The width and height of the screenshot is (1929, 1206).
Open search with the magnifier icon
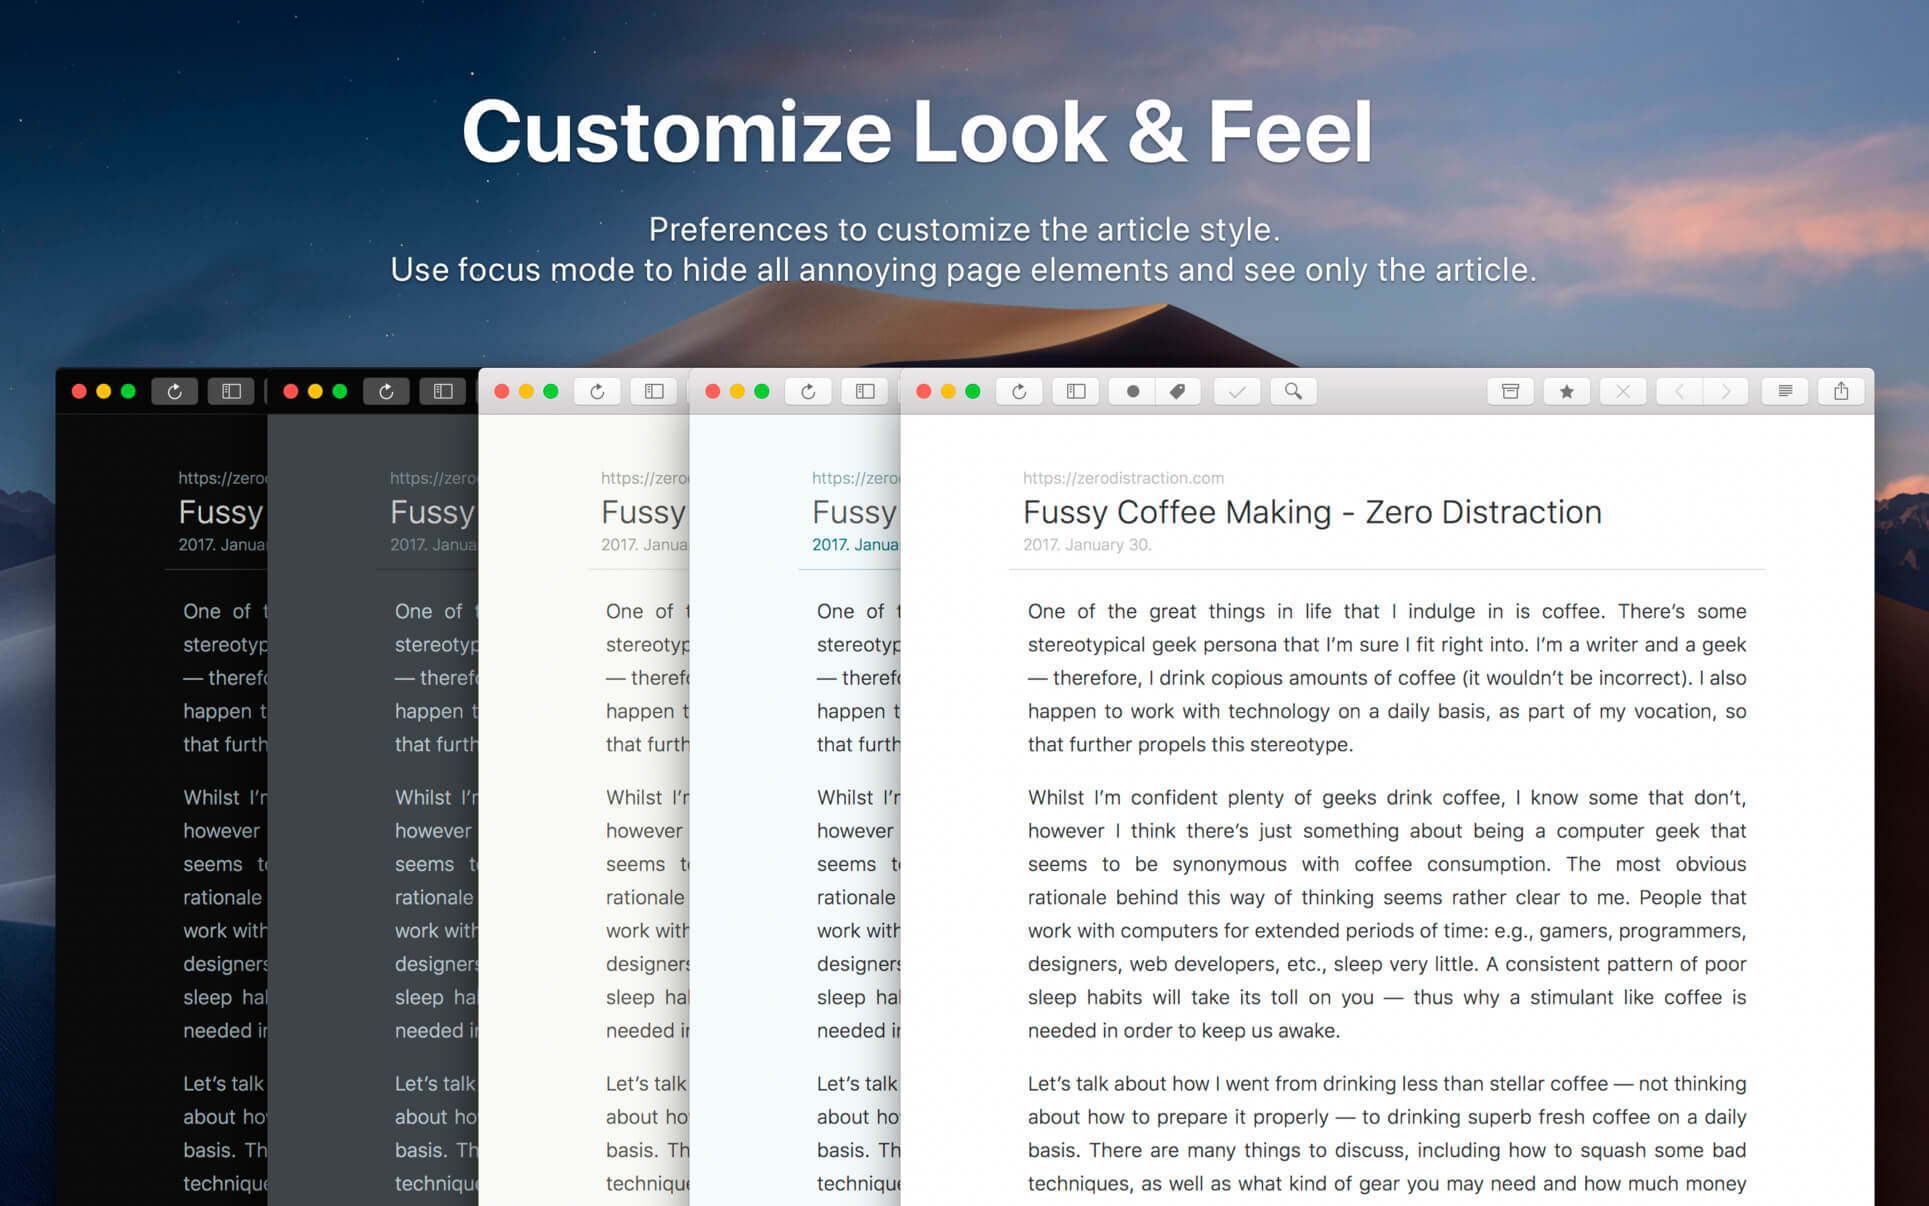tap(1293, 391)
